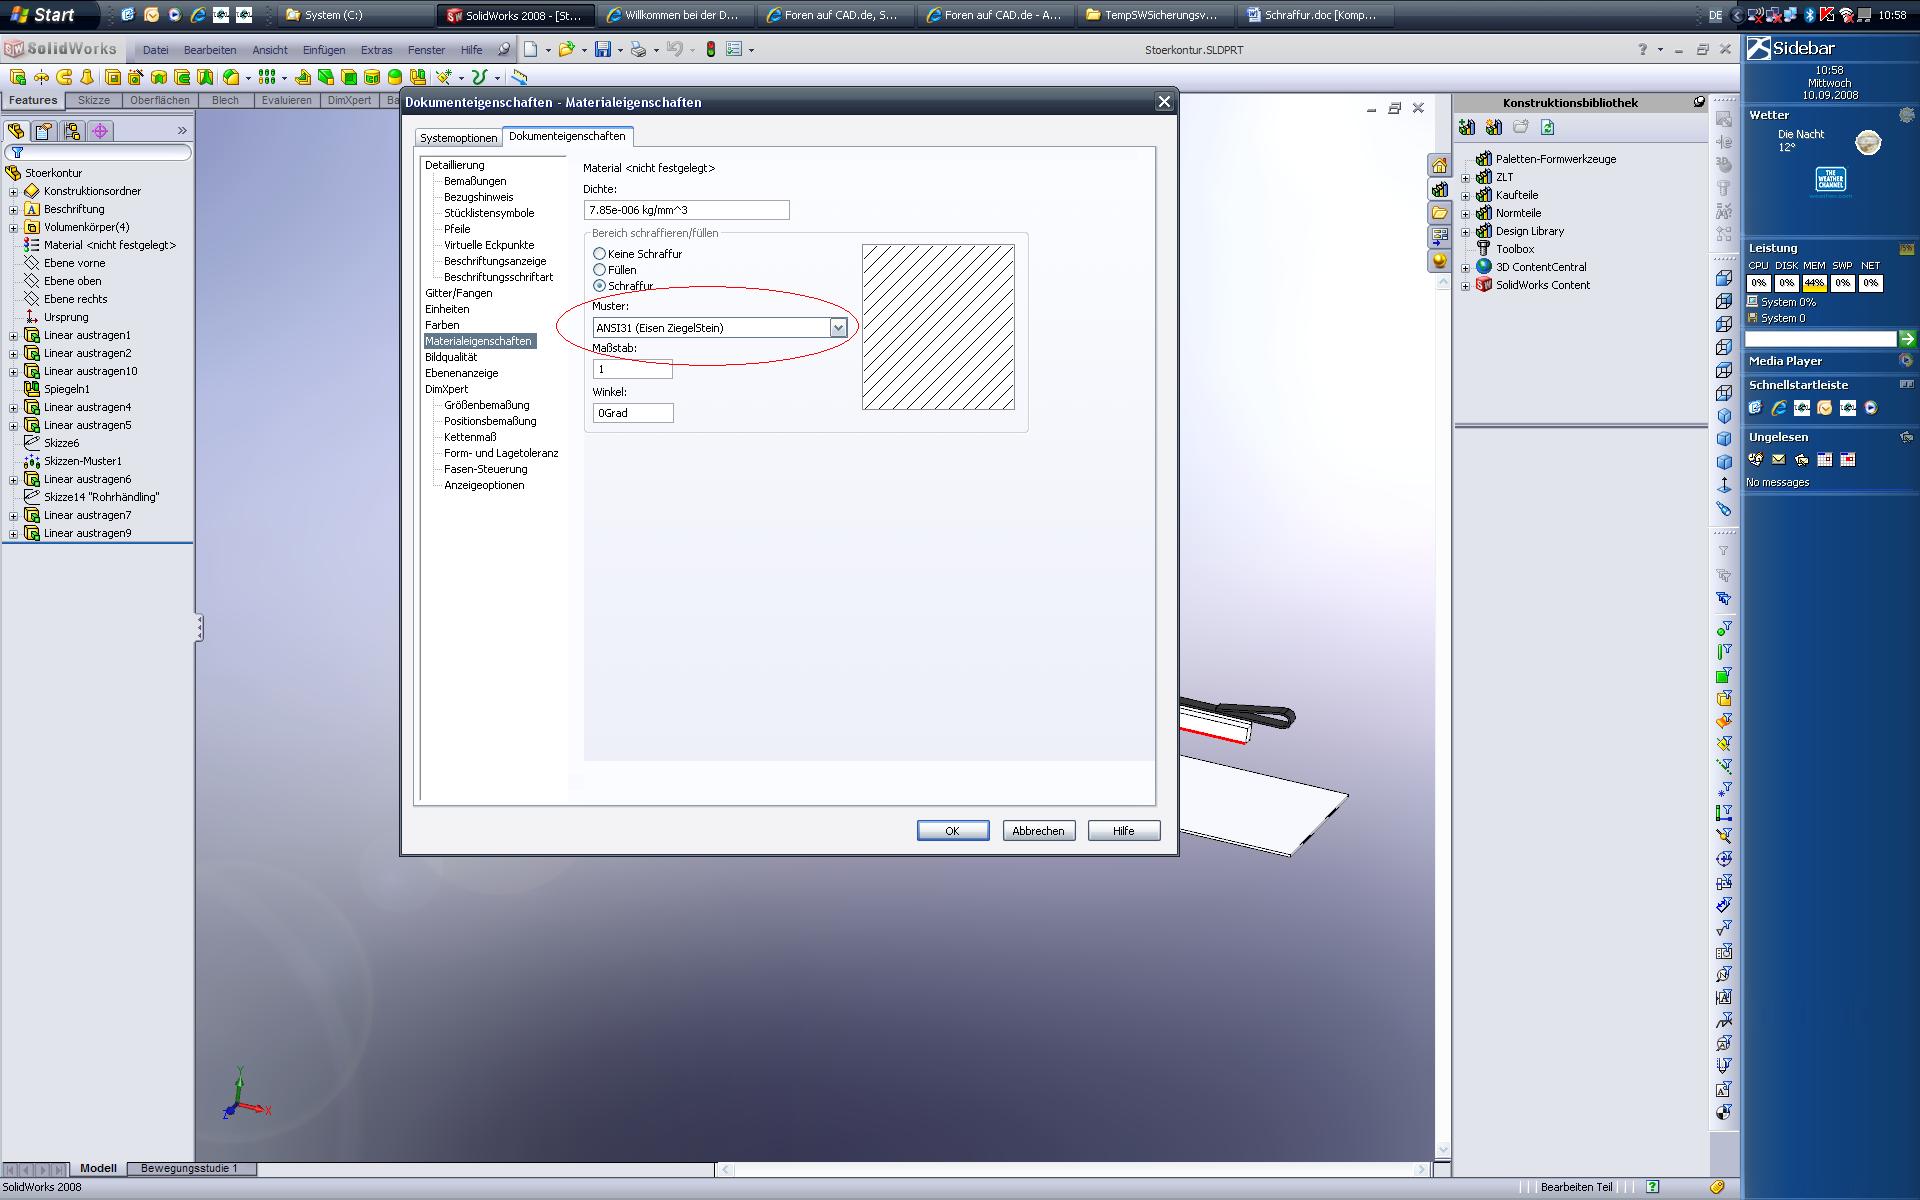Click the Hilfe button in dialog
This screenshot has height=1200, width=1920.
click(x=1124, y=831)
